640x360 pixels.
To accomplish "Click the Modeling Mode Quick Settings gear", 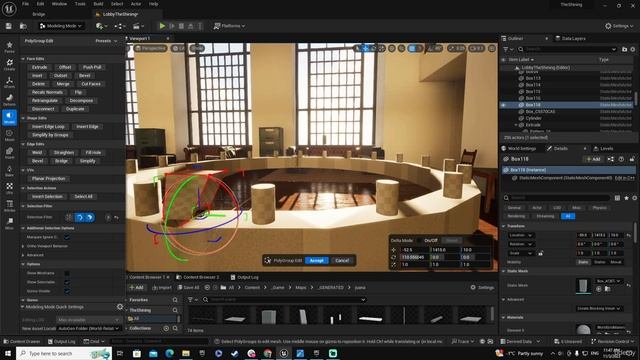I will 120,307.
